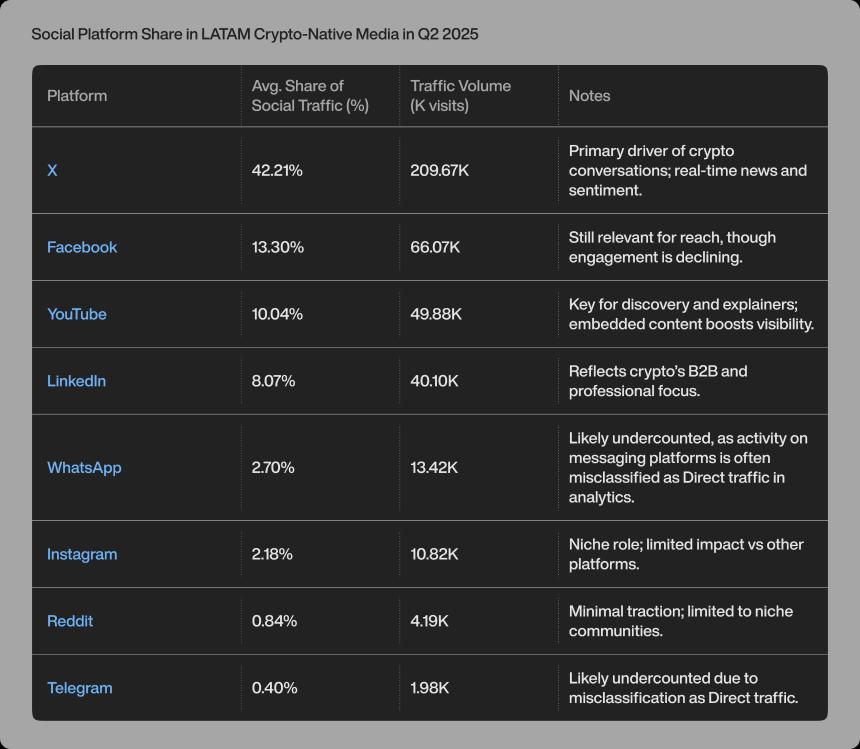This screenshot has height=749, width=860.
Task: Select the 10.82K traffic value
Action: tap(434, 554)
